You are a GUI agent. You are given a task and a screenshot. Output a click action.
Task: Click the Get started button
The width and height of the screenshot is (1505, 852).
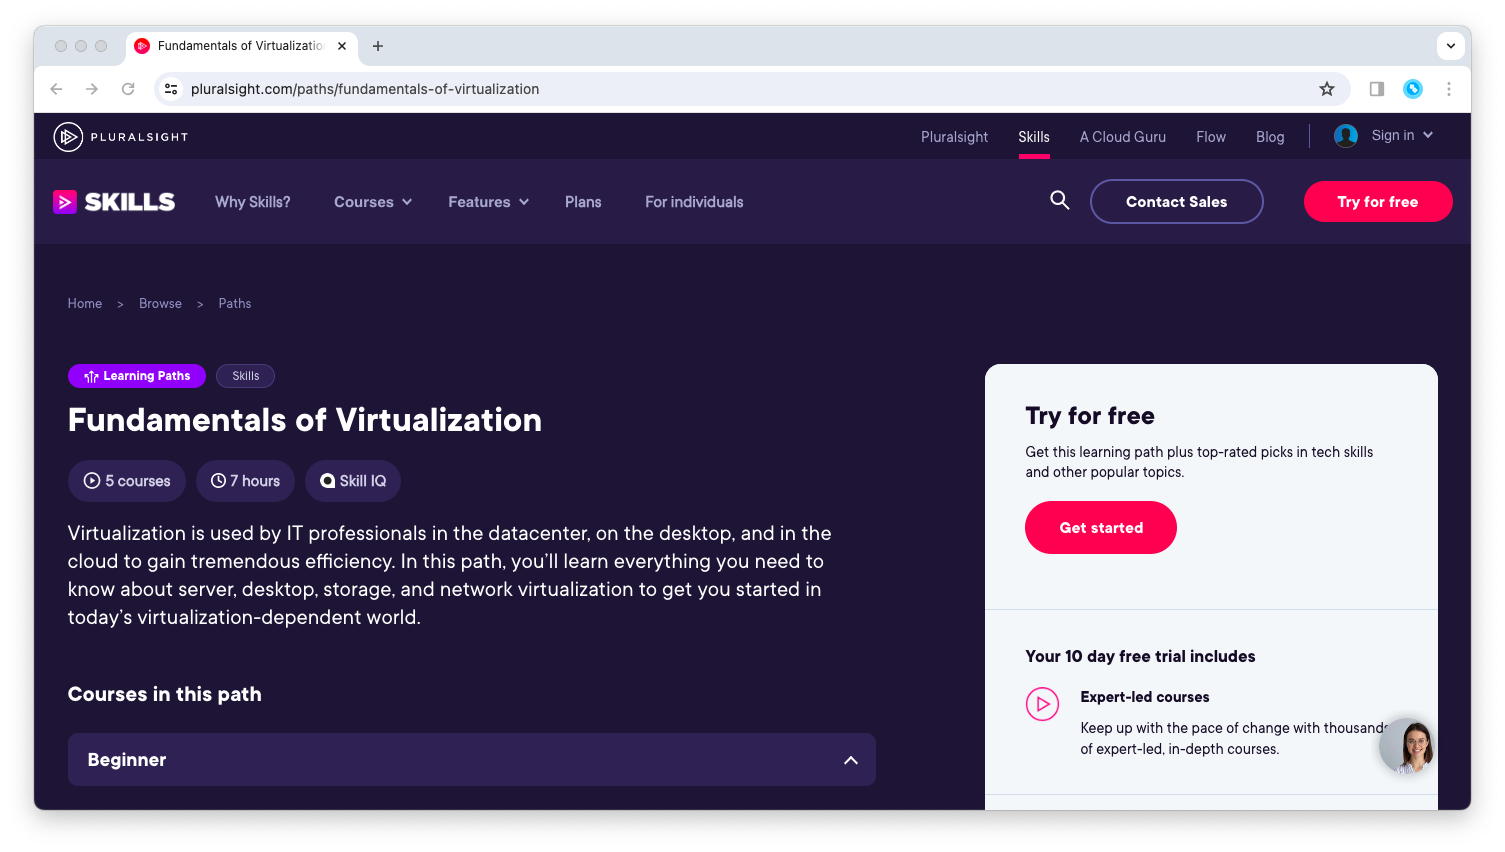click(1100, 527)
